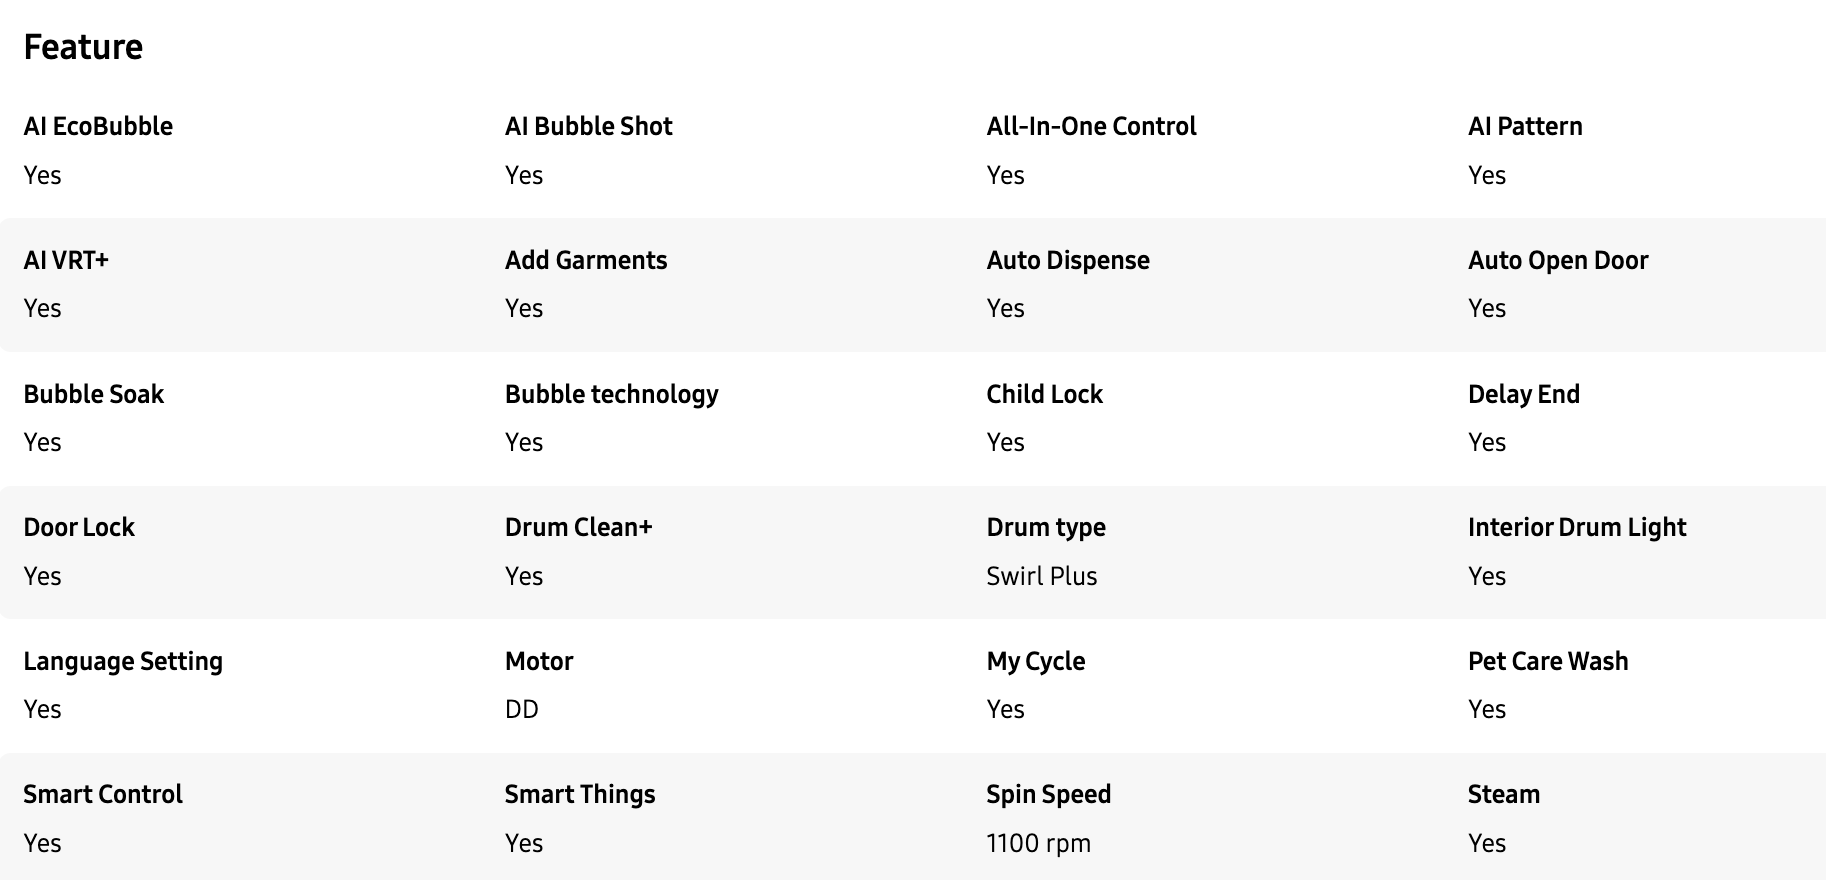
Task: Select the Bubble Soak label
Action: [94, 394]
